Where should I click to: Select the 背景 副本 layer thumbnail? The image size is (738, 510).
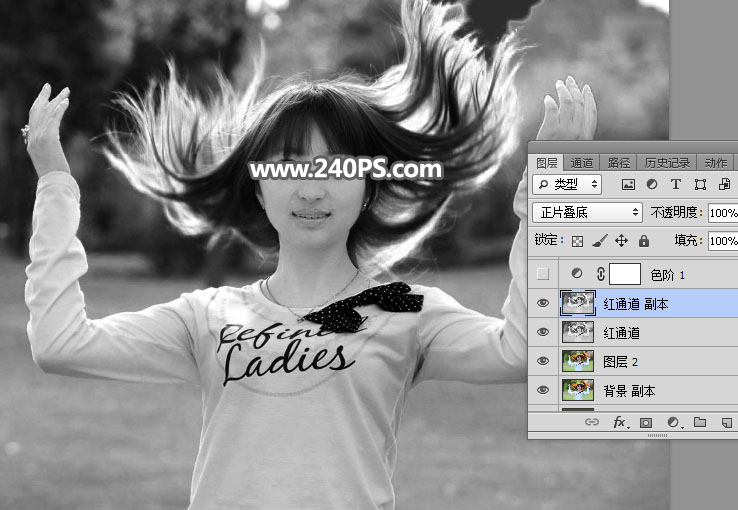click(x=578, y=390)
